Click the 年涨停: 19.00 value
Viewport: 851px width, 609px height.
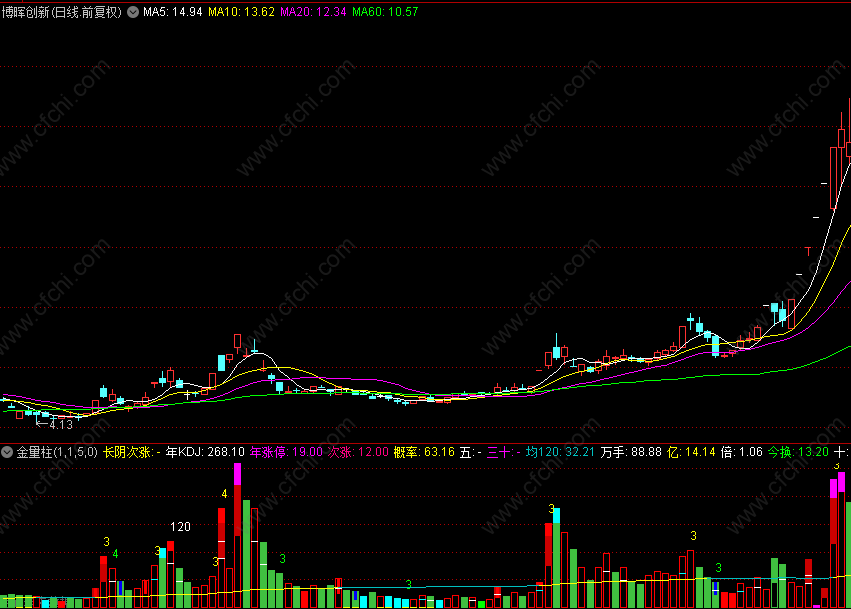click(286, 452)
